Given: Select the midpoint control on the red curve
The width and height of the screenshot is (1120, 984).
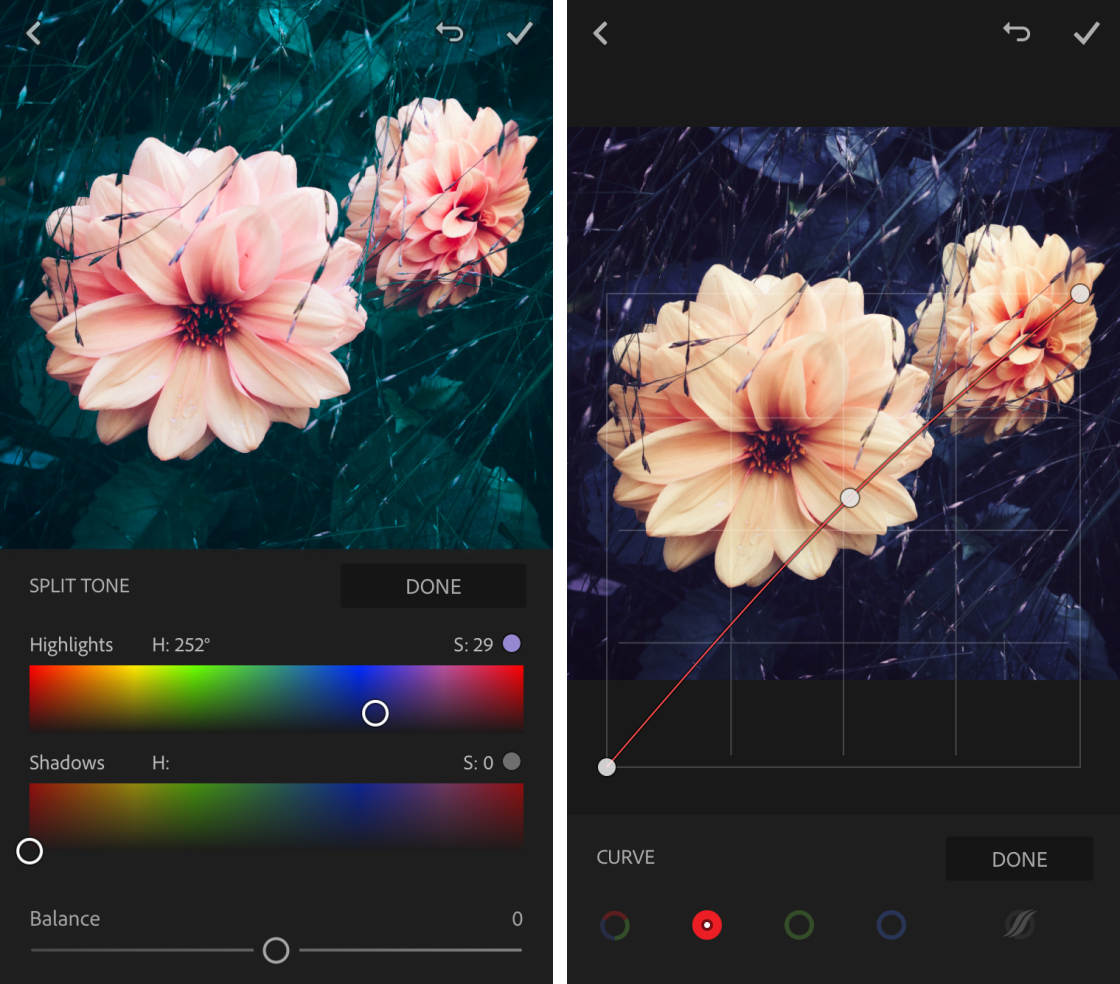Looking at the screenshot, I should (x=850, y=497).
